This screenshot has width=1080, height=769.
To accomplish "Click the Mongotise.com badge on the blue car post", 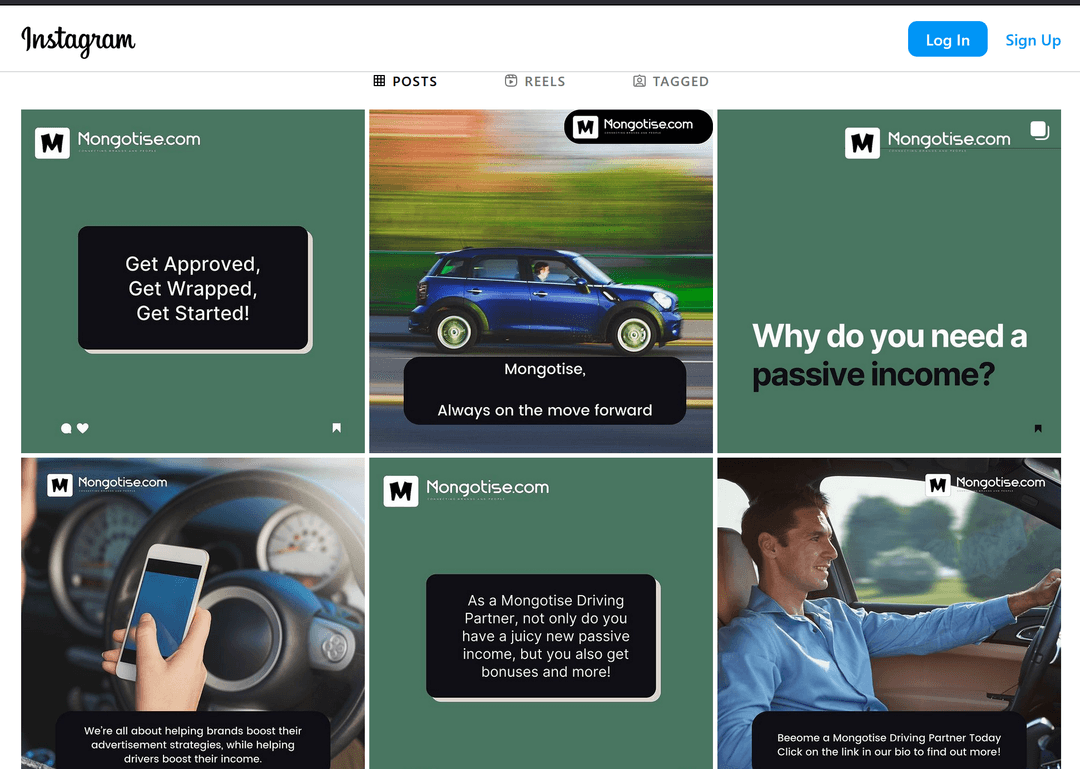I will click(x=638, y=127).
